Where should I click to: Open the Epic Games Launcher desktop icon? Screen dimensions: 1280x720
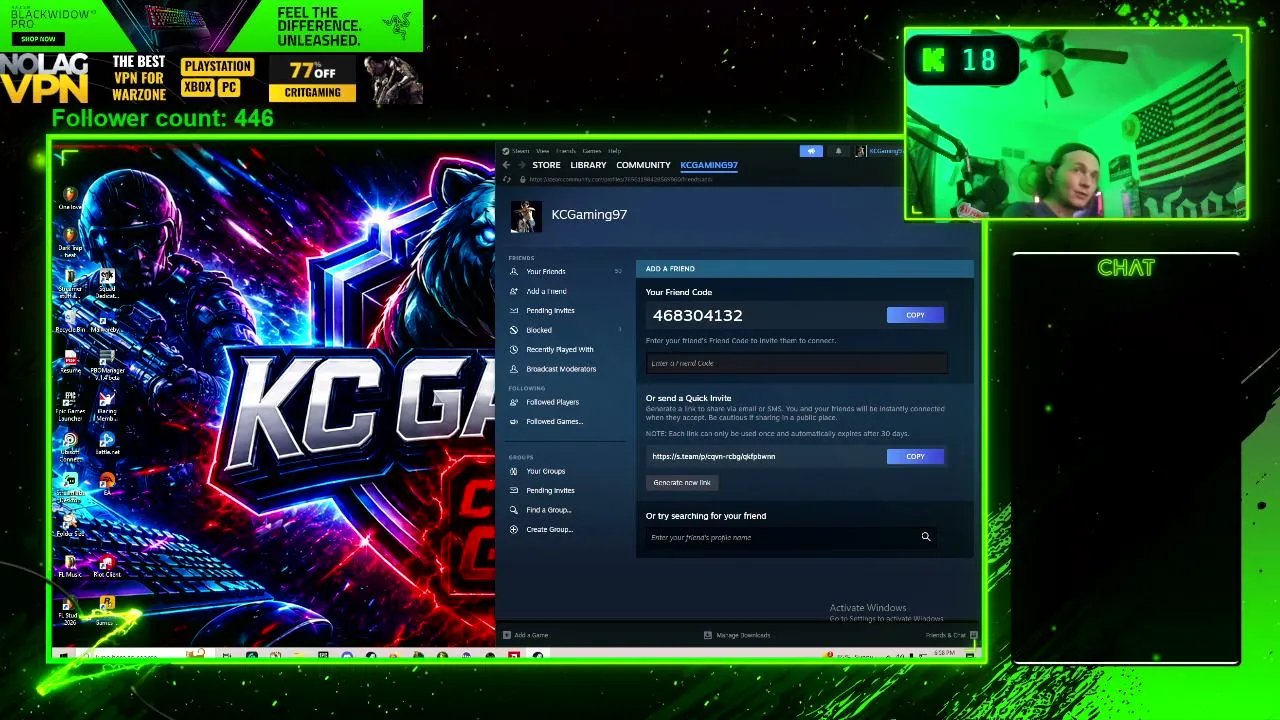click(x=70, y=405)
